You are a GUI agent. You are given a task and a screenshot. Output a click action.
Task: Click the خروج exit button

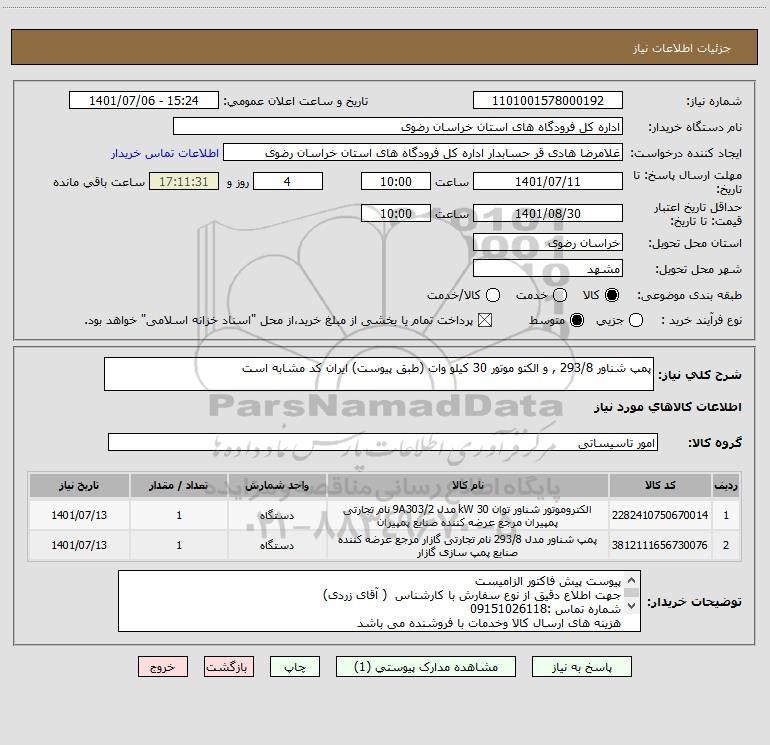(163, 667)
